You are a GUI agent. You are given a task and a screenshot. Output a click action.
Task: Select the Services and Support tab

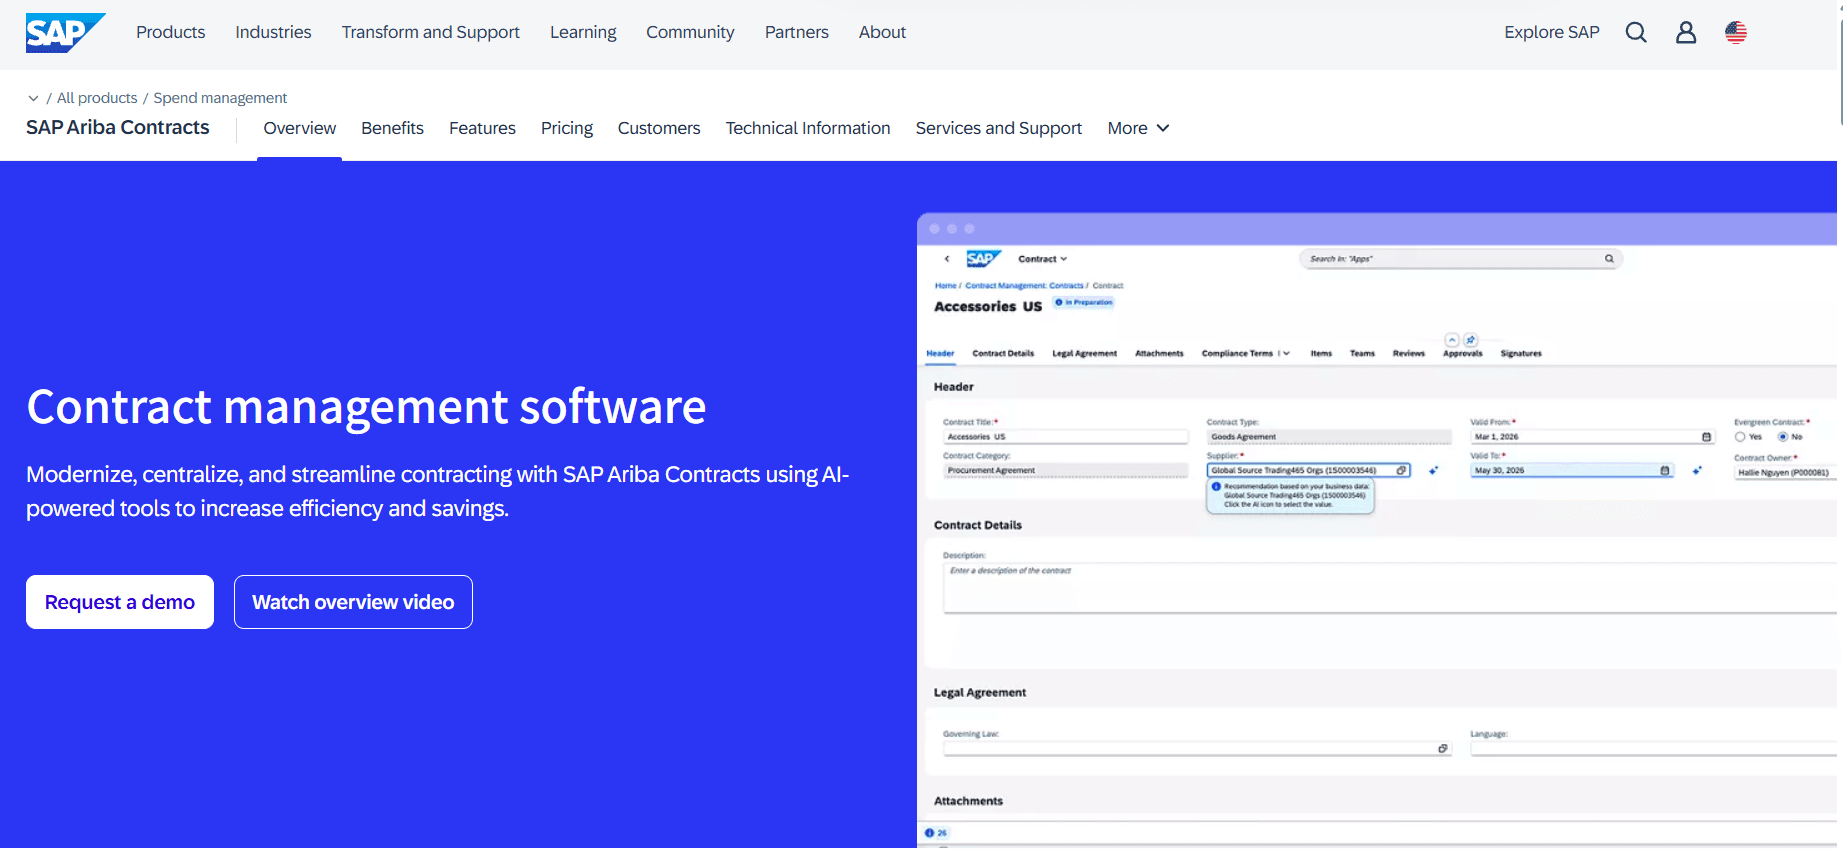pos(999,128)
